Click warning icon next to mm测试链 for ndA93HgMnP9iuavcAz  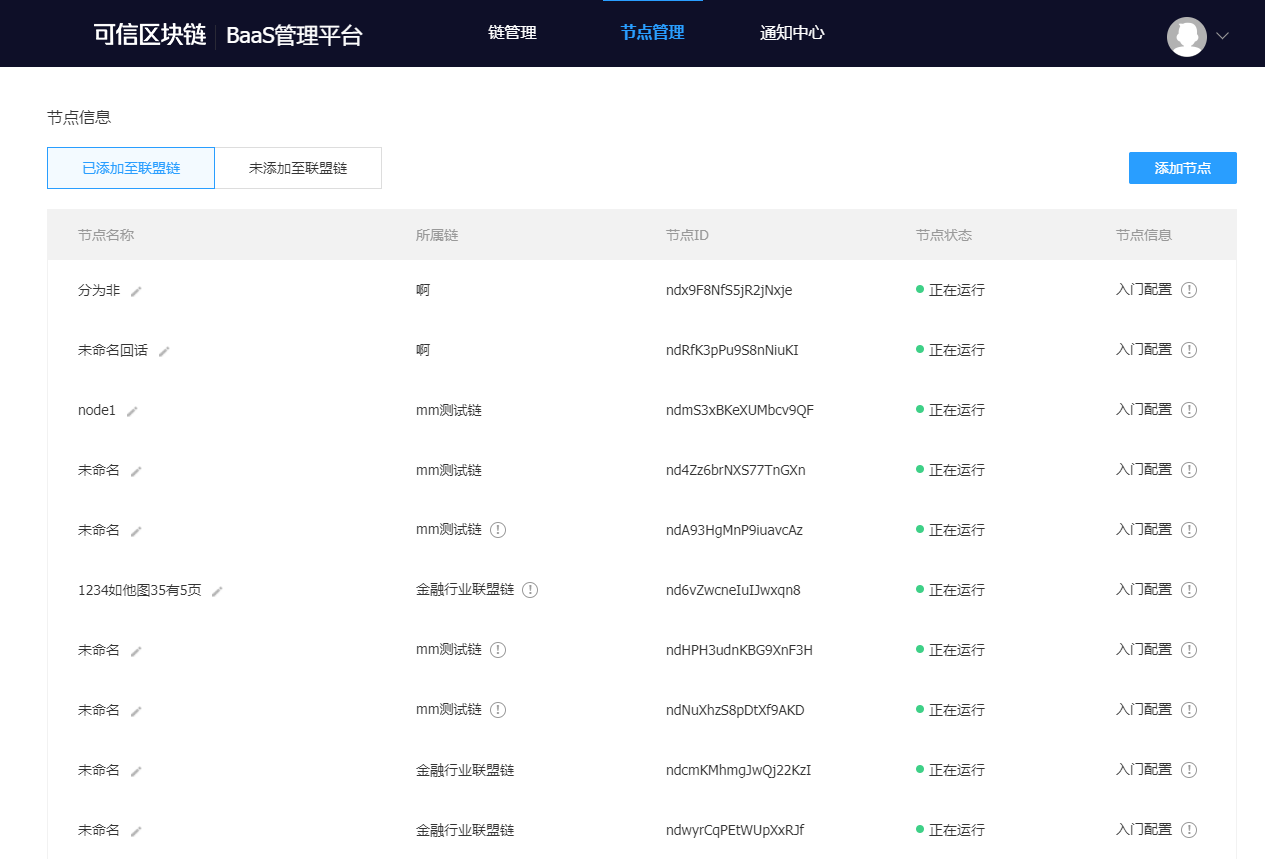click(498, 530)
